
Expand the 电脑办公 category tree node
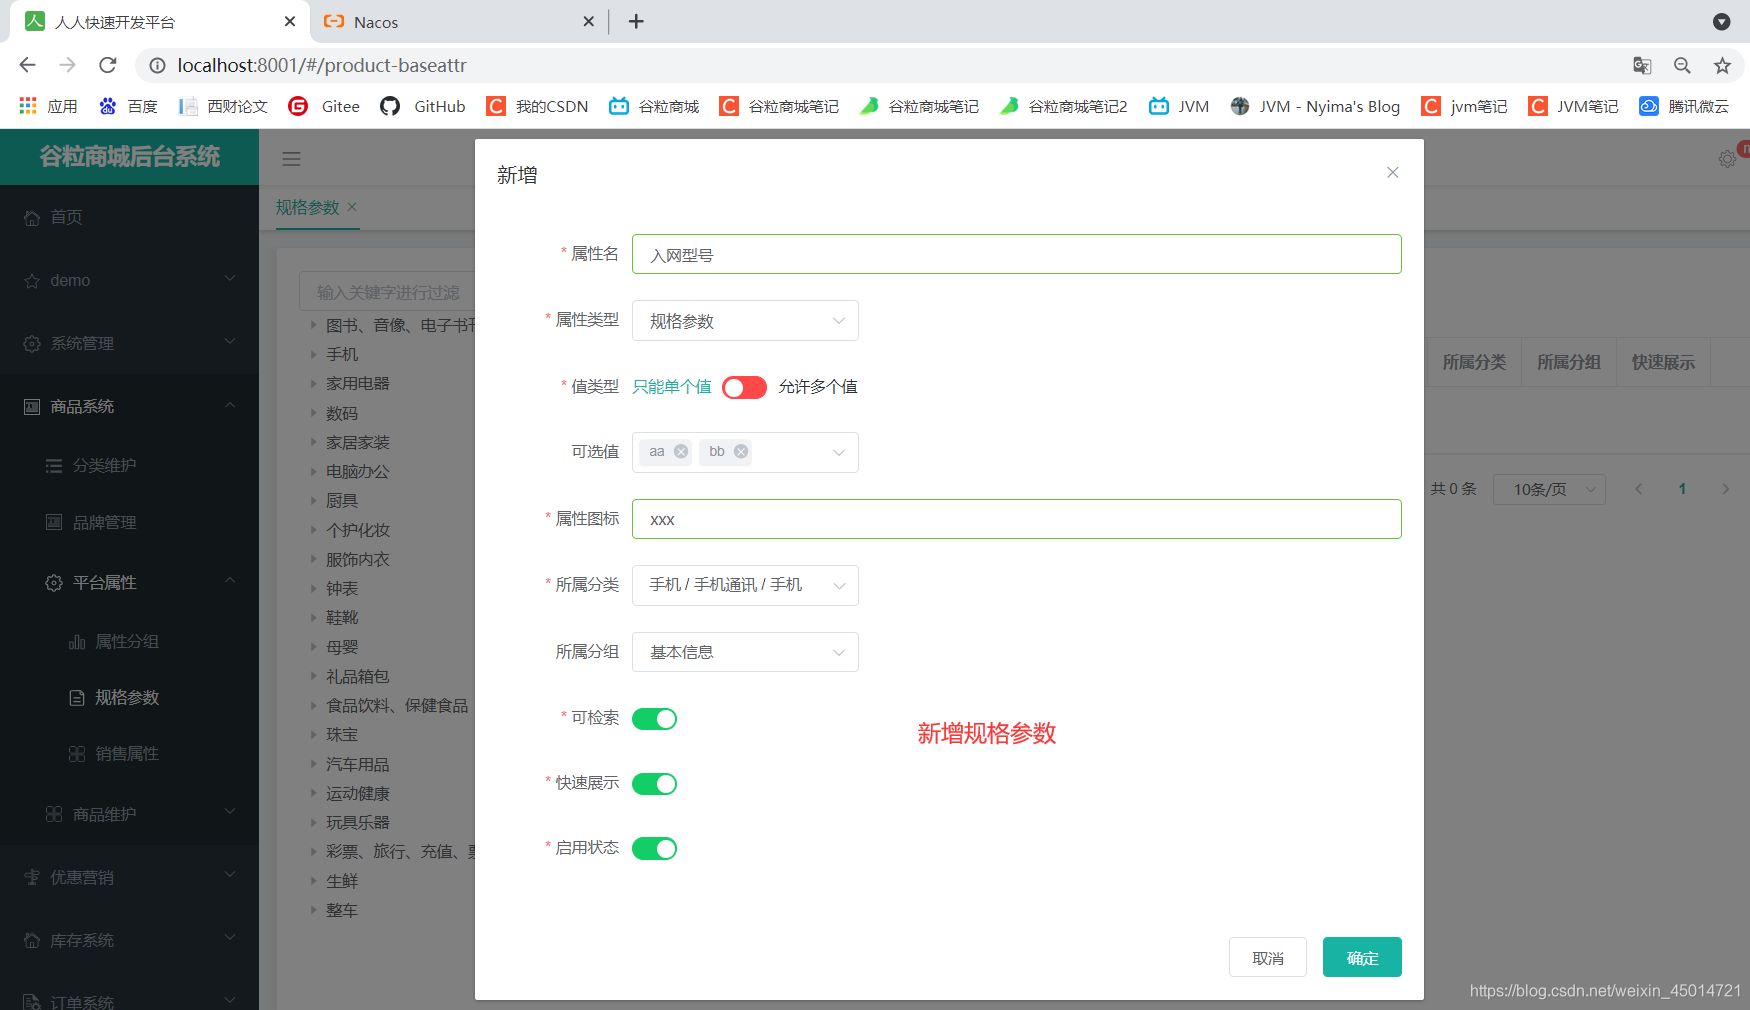coord(313,471)
